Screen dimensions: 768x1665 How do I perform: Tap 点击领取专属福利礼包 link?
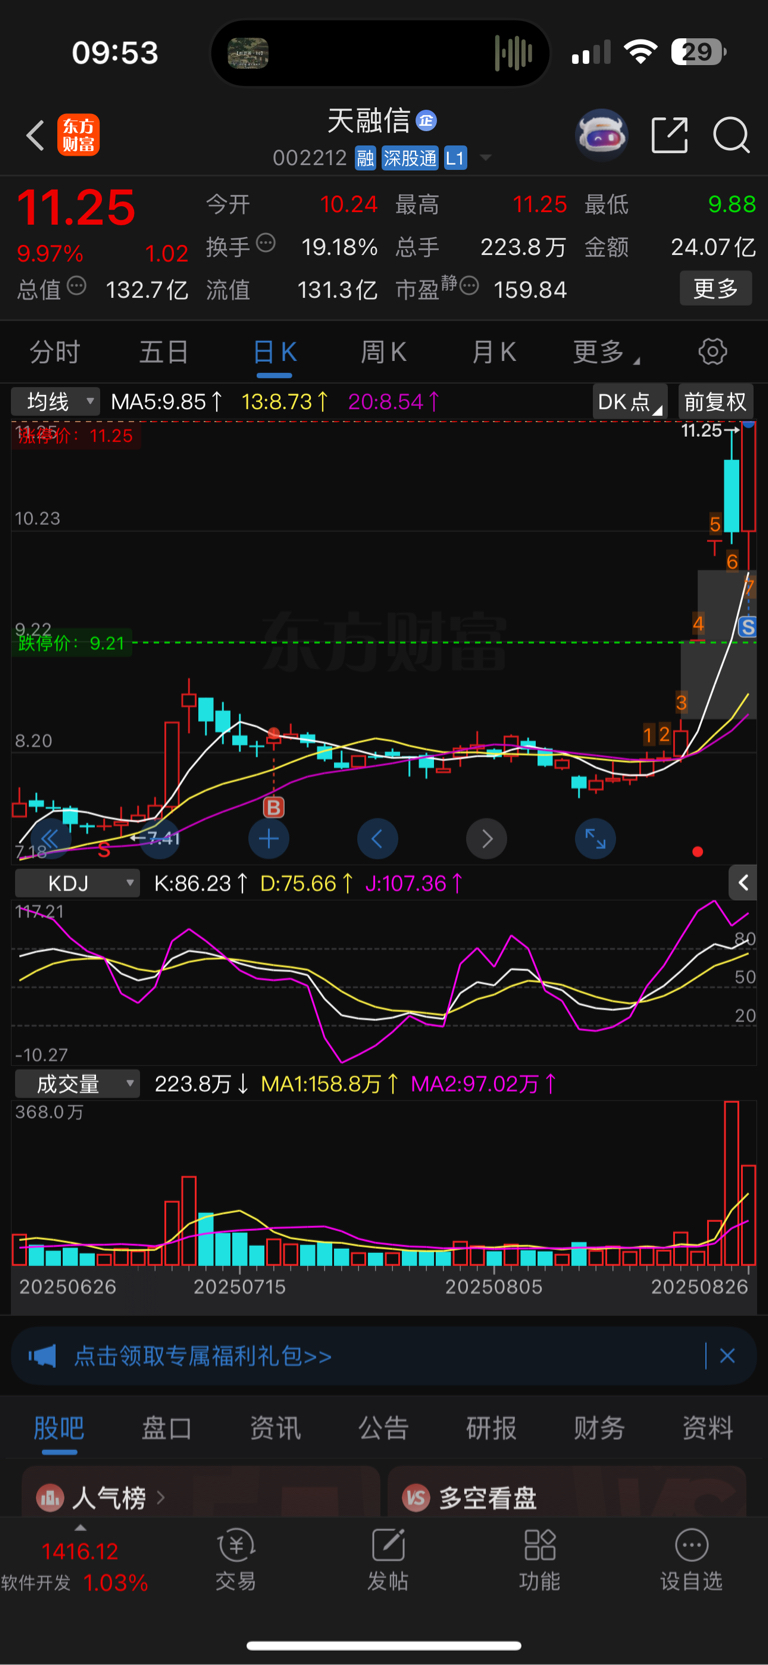[203, 1356]
